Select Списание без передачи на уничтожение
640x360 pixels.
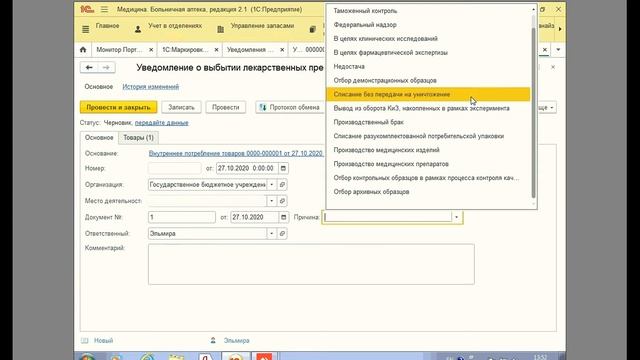coord(428,94)
